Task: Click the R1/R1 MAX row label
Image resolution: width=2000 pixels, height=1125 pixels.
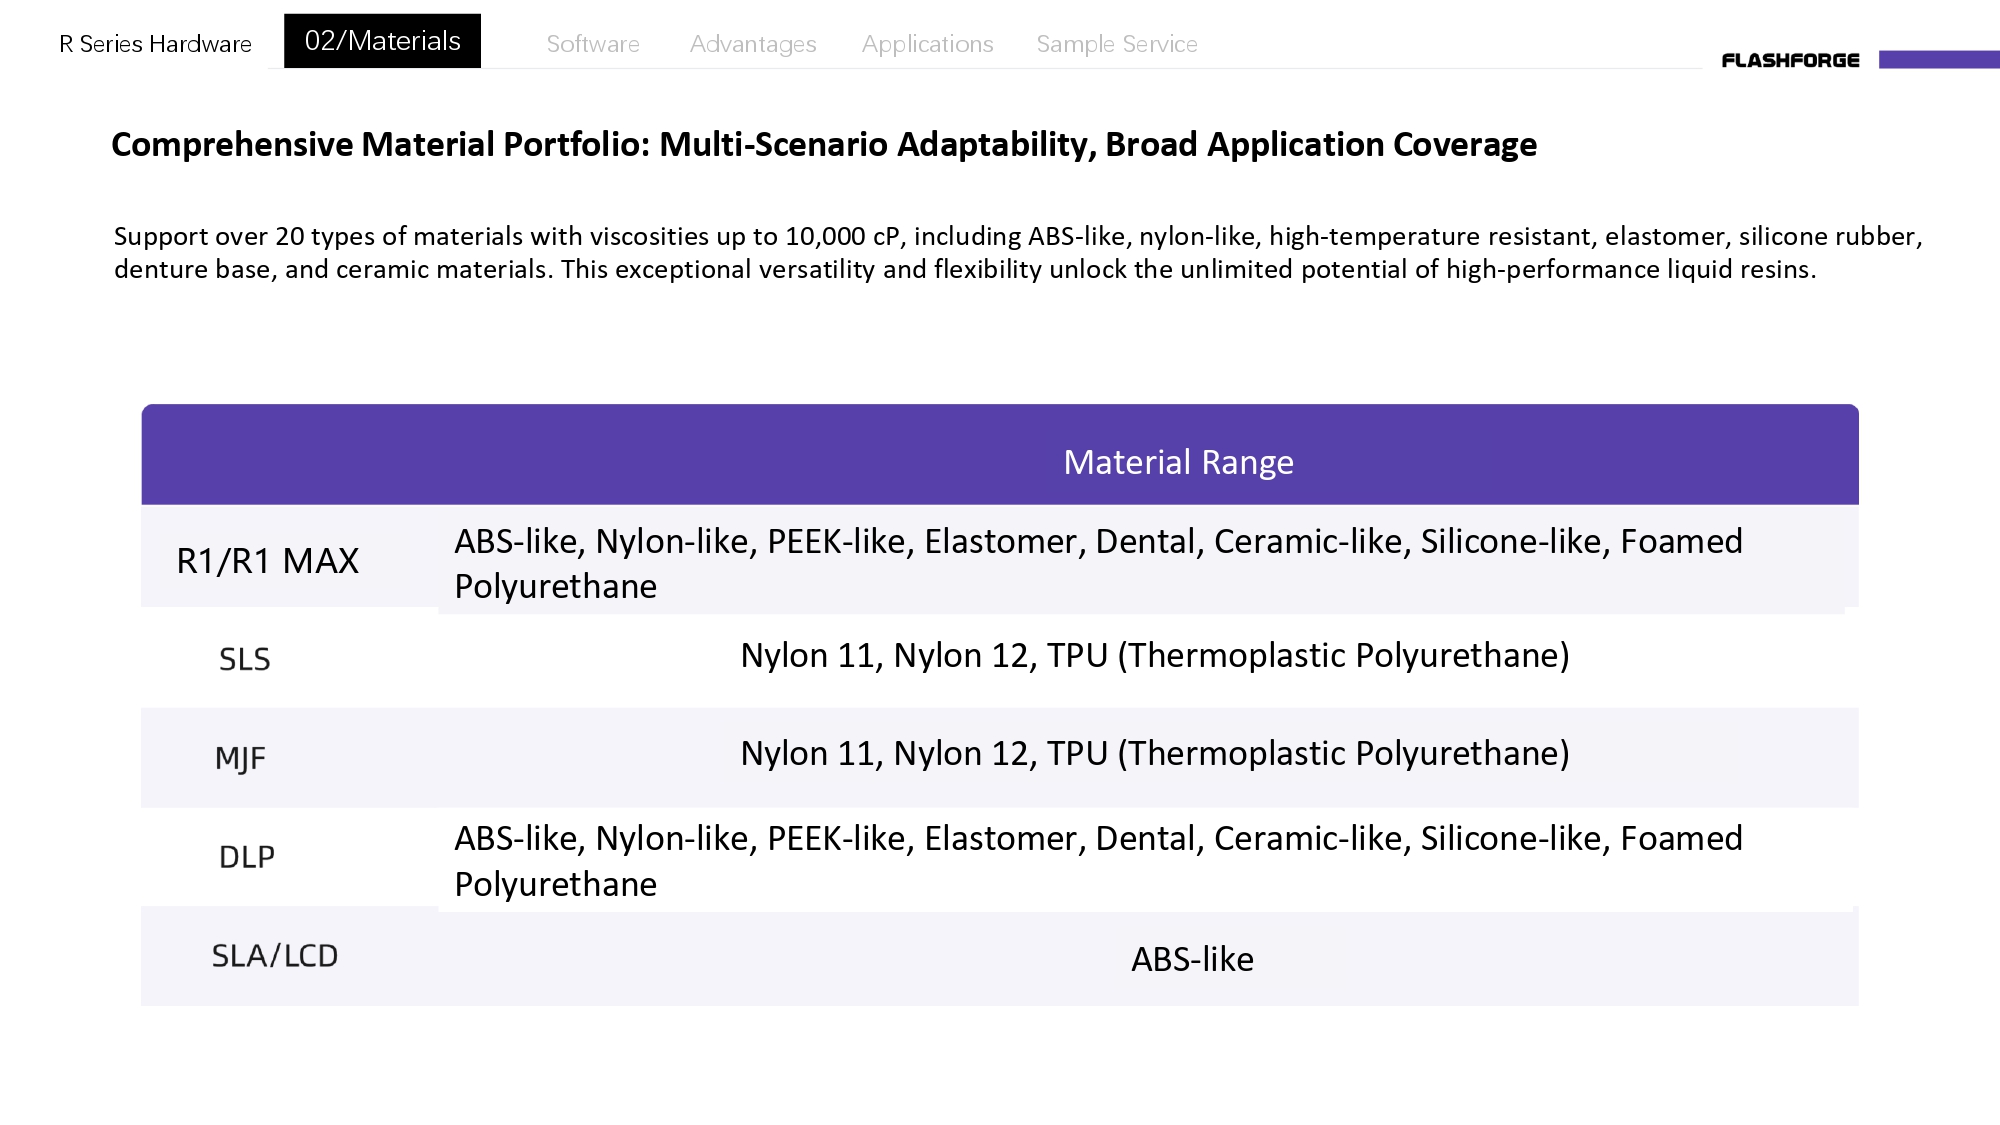Action: (267, 561)
